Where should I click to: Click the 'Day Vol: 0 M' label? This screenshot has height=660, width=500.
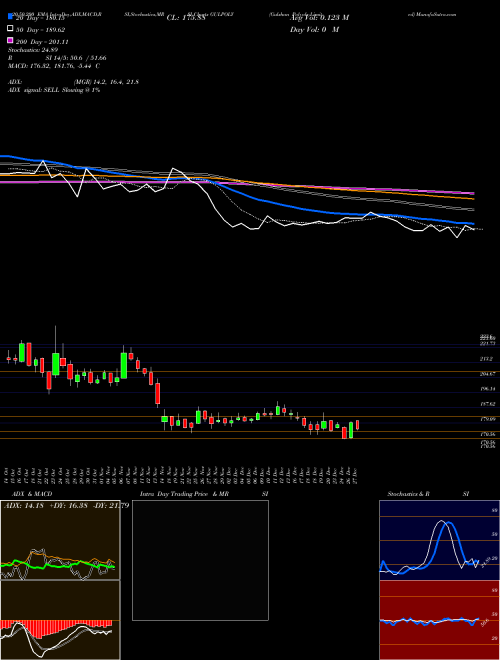[314, 30]
